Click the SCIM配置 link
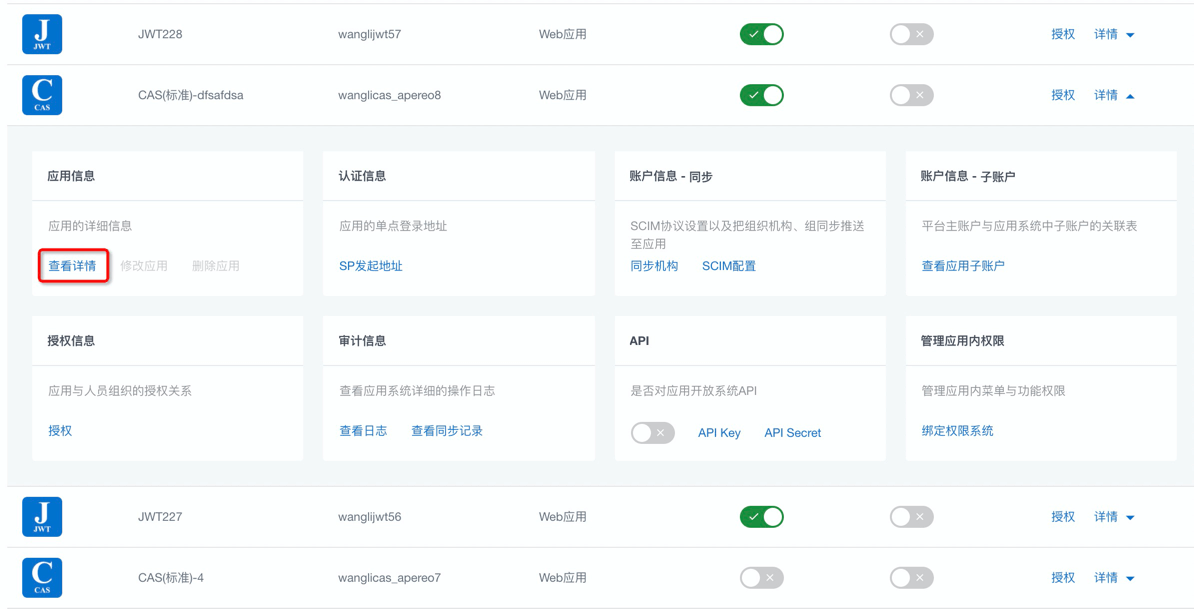 (x=728, y=266)
